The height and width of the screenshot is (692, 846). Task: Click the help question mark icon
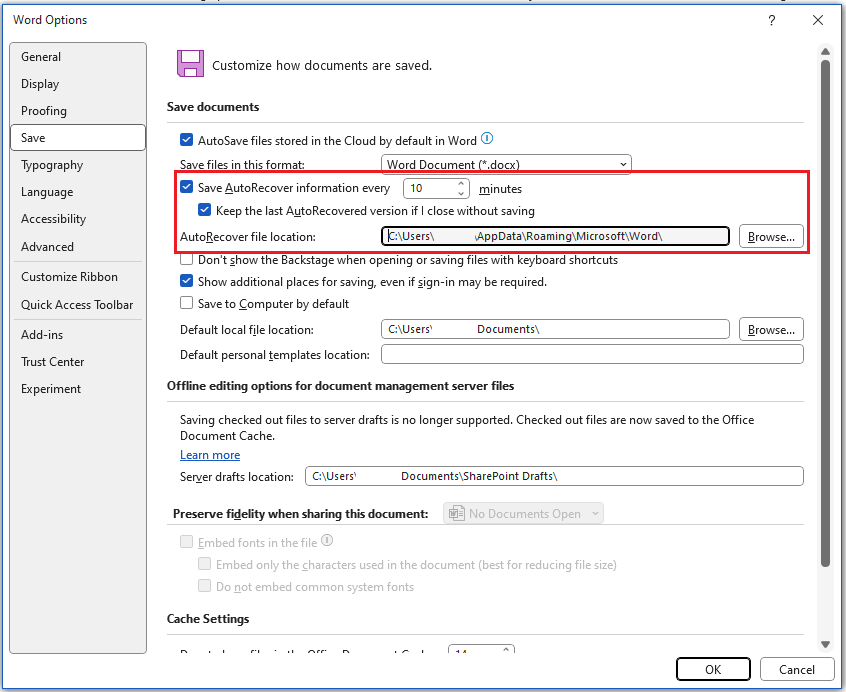pyautogui.click(x=772, y=20)
